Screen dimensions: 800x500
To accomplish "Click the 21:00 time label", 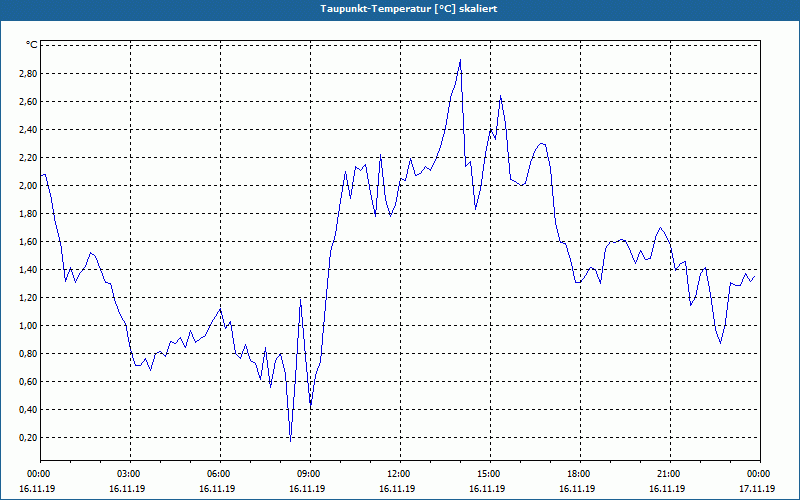I will click(x=670, y=474).
